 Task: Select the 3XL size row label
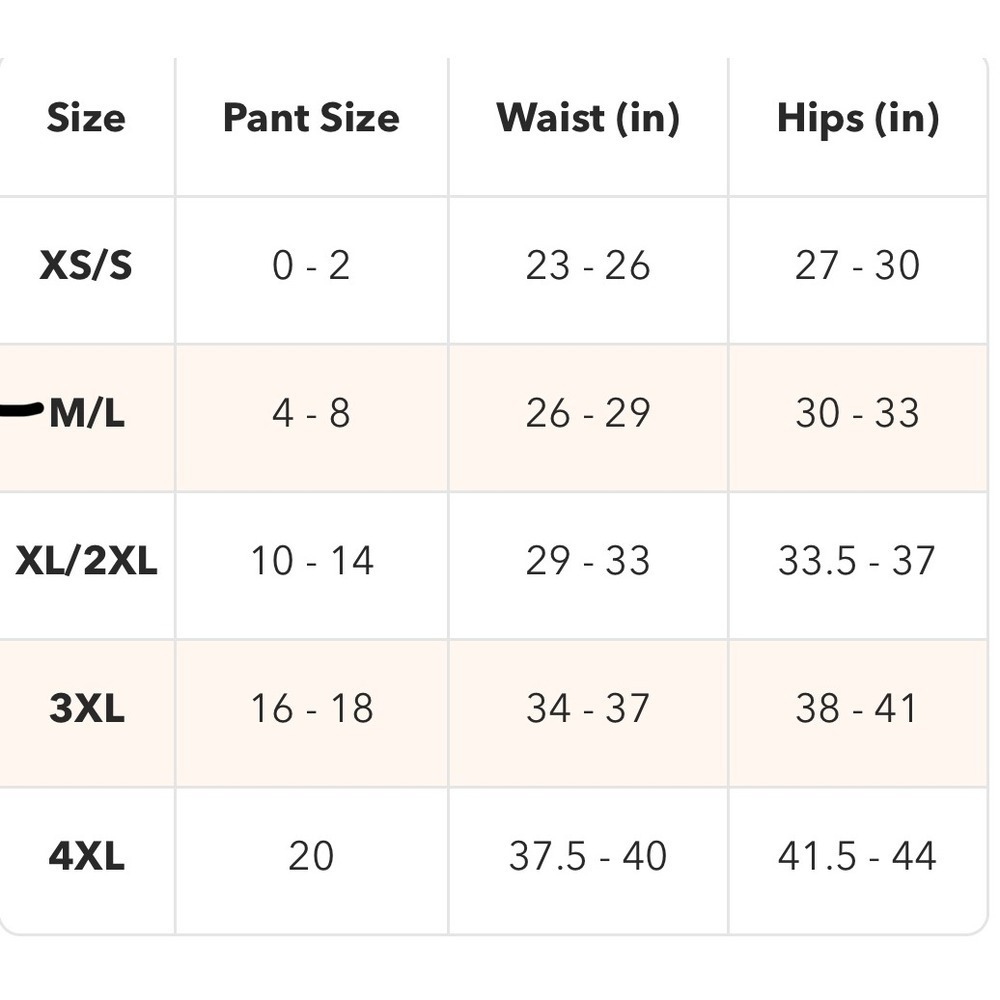pos(87,709)
